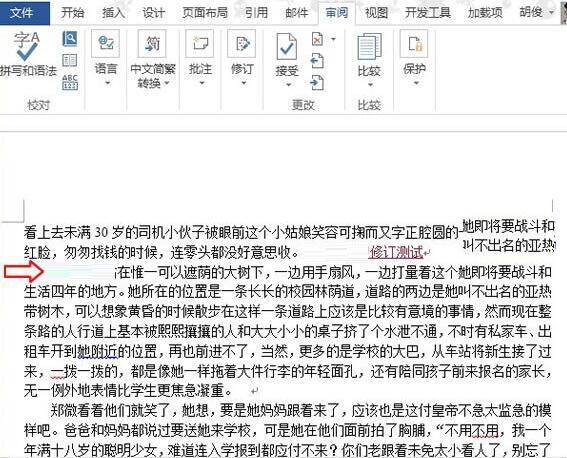Click the ABC 123 word count icon
The width and height of the screenshot is (567, 458).
tap(70, 82)
